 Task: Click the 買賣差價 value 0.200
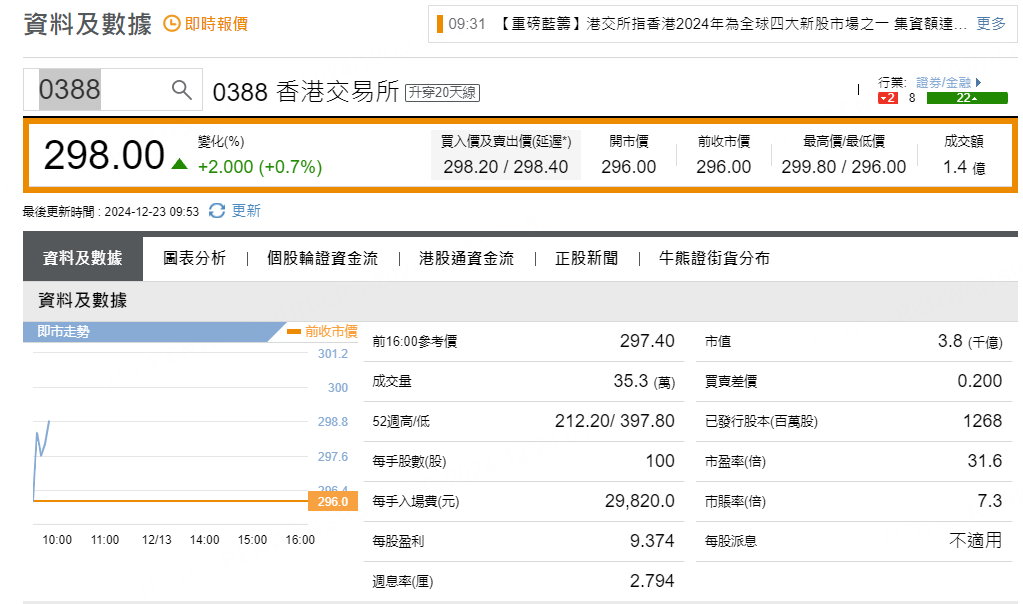coord(979,381)
